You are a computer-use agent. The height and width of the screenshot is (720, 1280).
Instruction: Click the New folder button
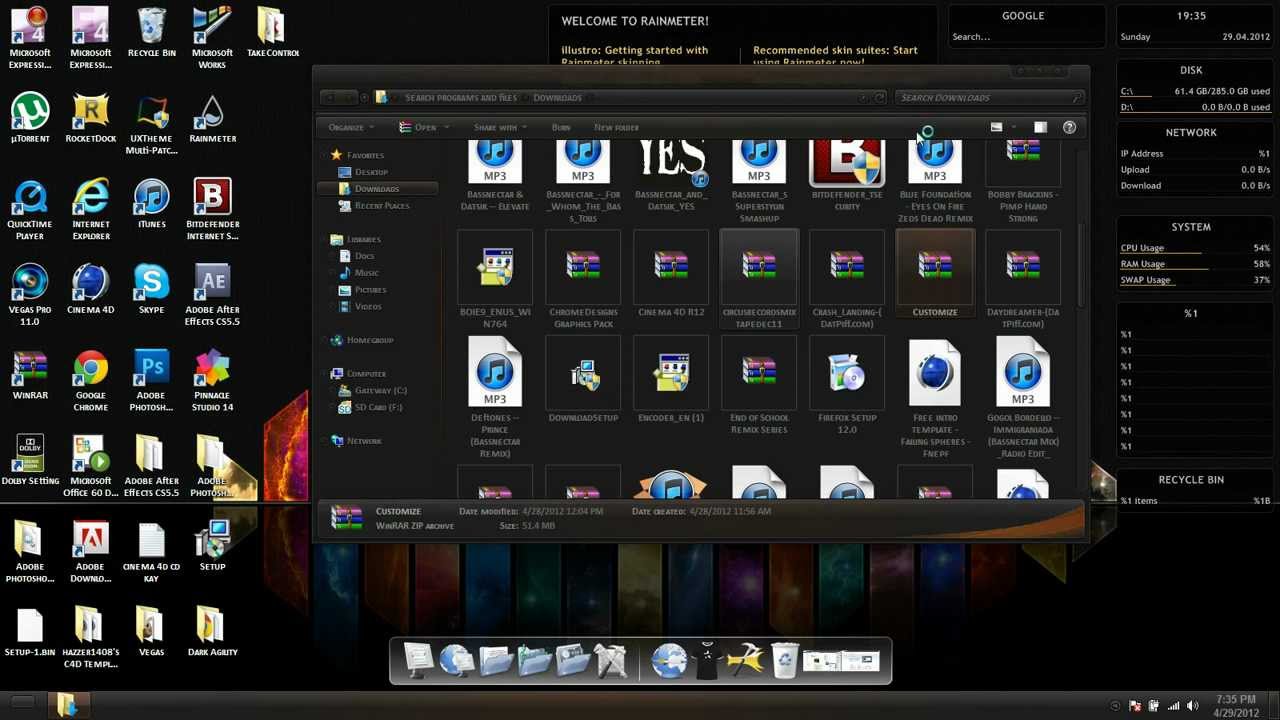coord(616,127)
